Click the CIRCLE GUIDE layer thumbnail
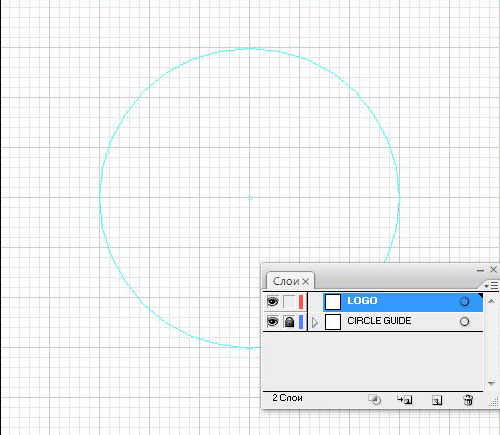 point(333,322)
